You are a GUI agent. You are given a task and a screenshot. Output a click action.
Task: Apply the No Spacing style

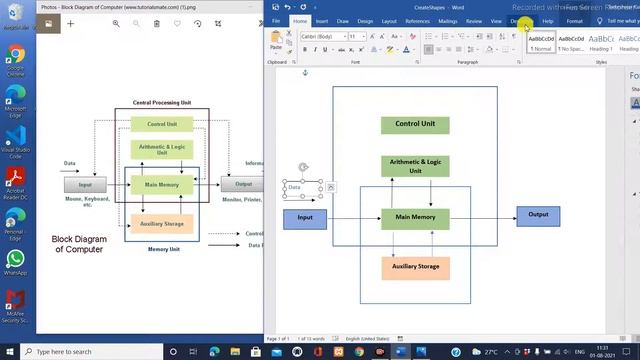tap(571, 42)
